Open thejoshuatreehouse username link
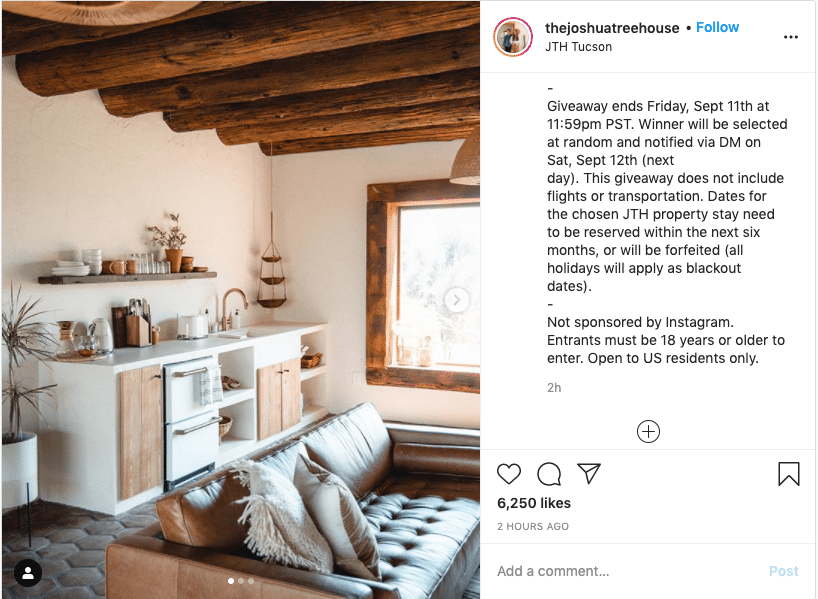 point(612,28)
